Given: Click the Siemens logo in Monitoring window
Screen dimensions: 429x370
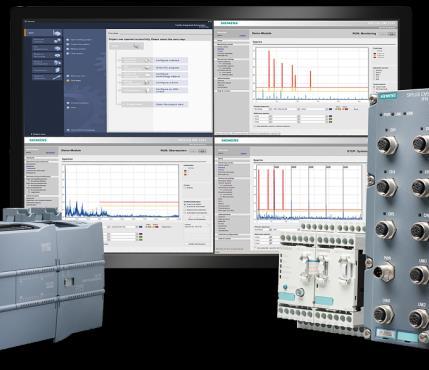Looking at the screenshot, I should tap(230, 23).
